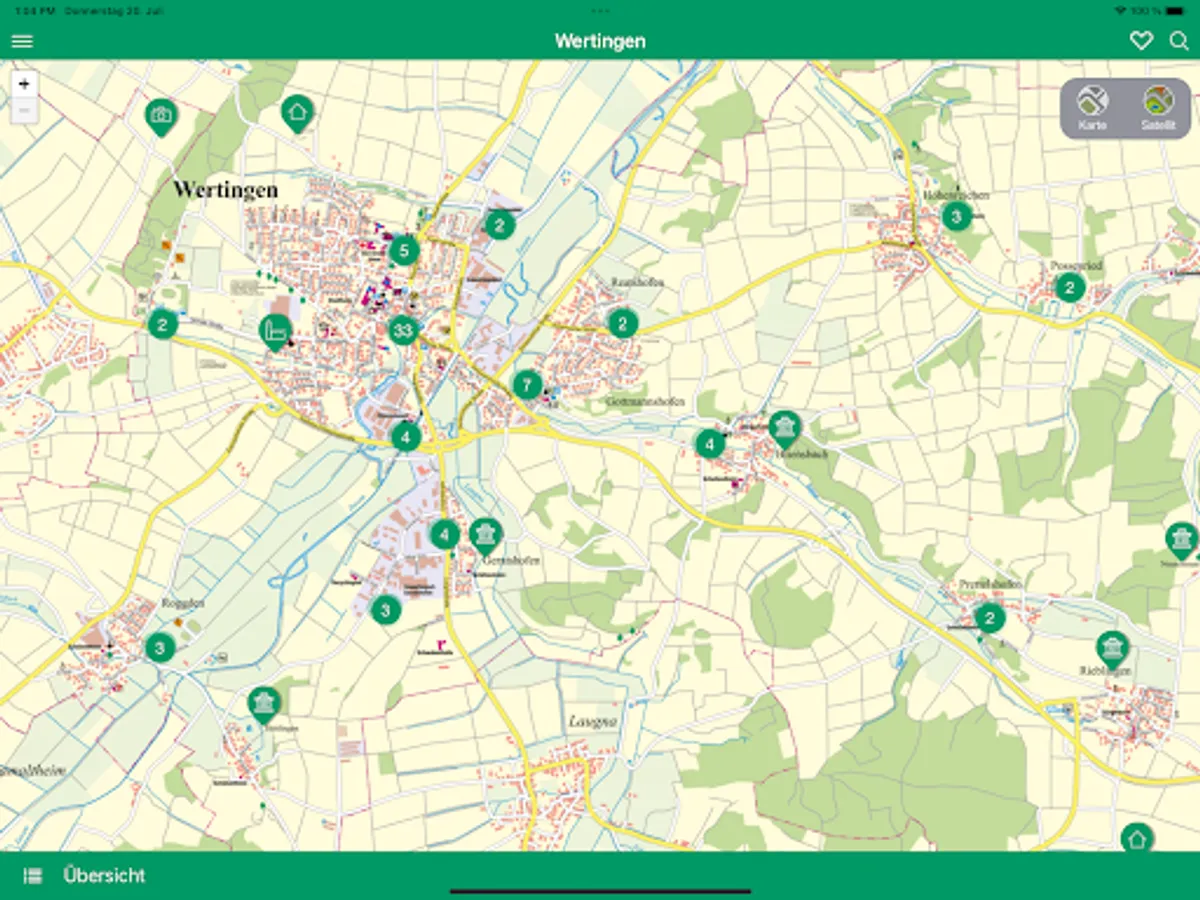Screen dimensions: 1200x900
Task: Open the 2 cluster at Reatshofen
Action: point(622,323)
